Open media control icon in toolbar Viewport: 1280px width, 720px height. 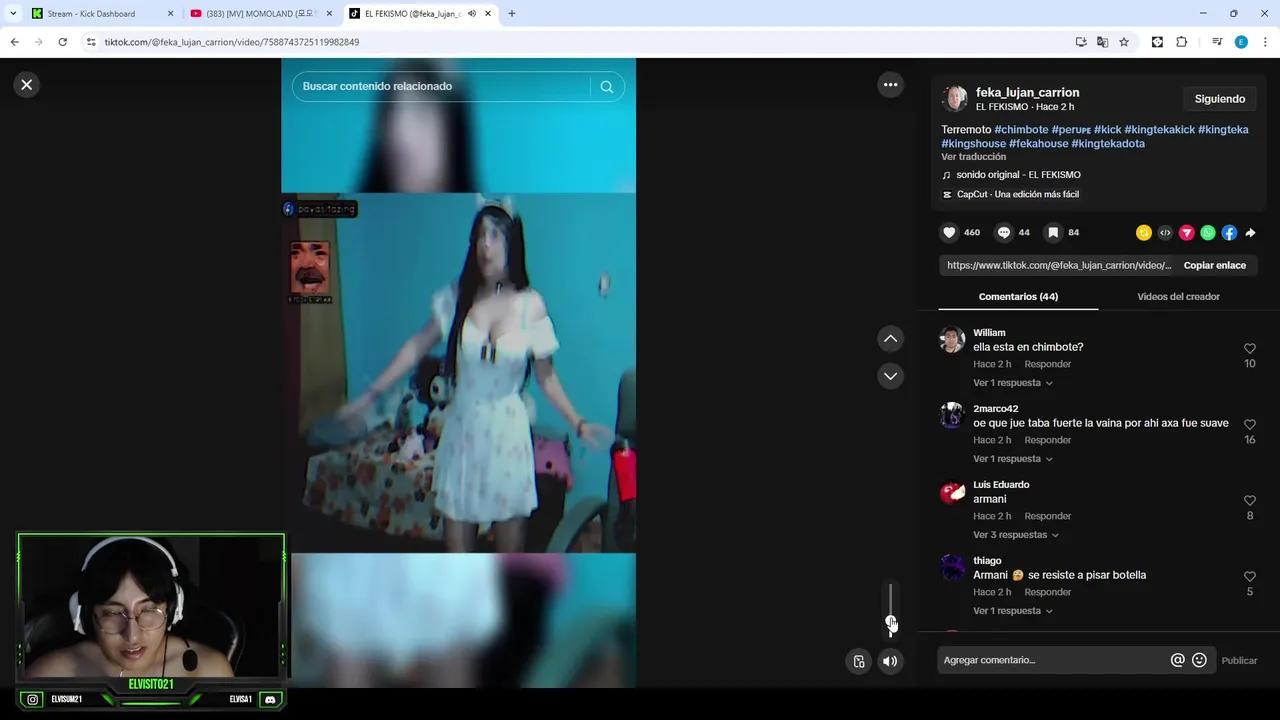1217,42
